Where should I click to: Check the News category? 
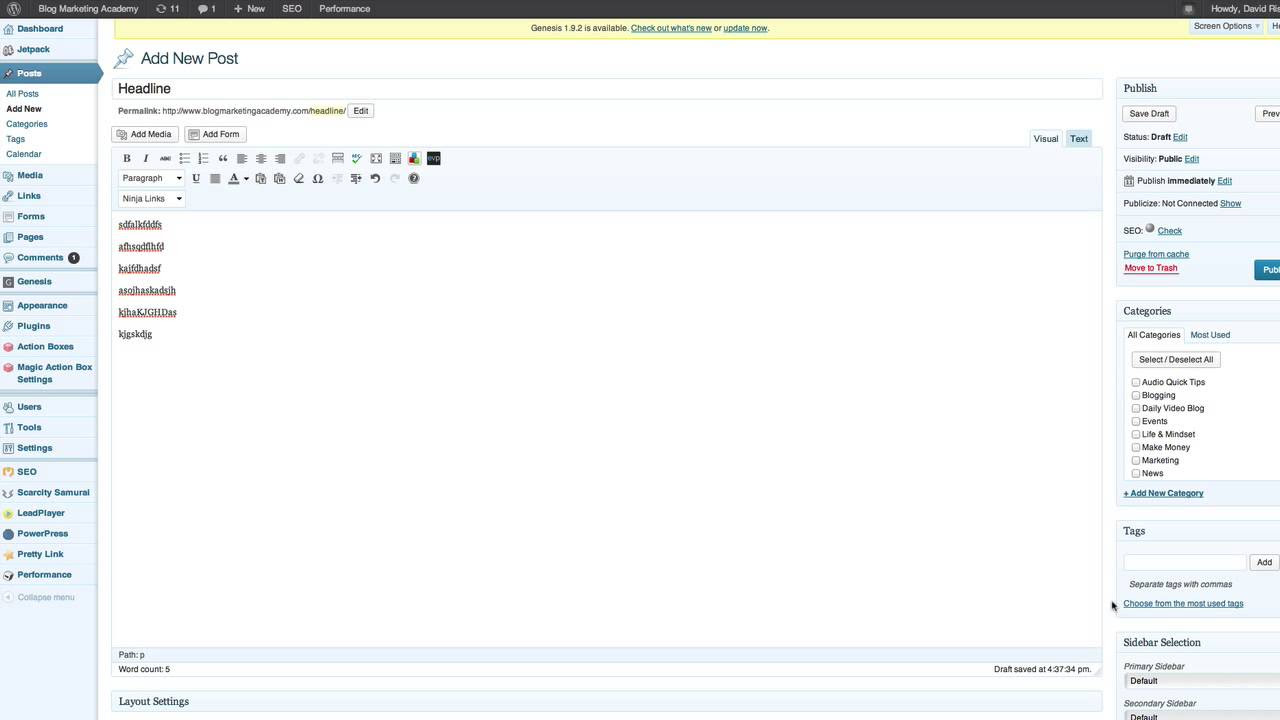pos(1136,473)
